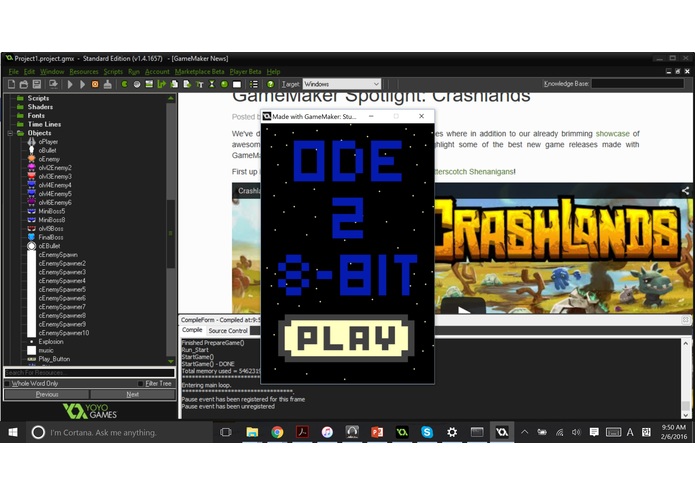Select the cEnemySpawner10 object

tap(63, 333)
